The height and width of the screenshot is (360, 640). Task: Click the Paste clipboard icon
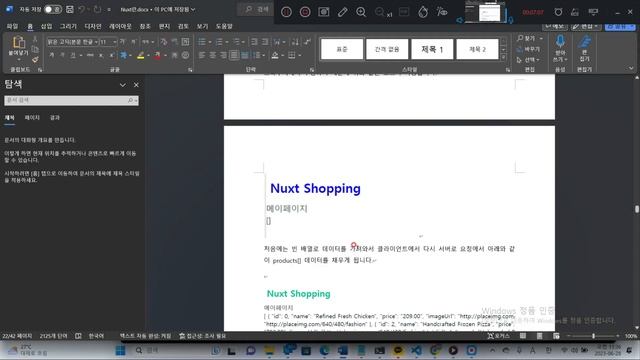point(18,42)
